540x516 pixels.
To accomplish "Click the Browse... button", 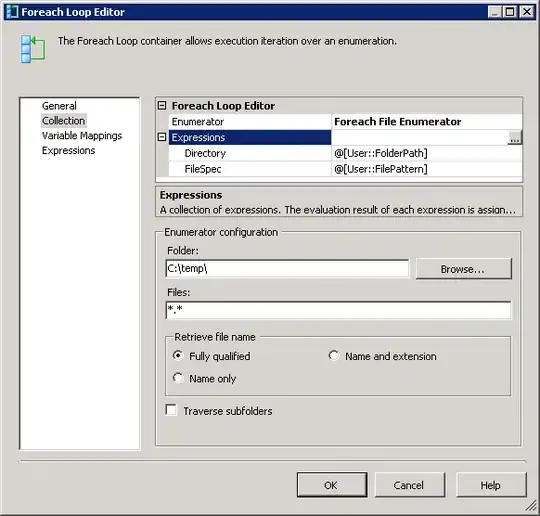I will coord(464,269).
